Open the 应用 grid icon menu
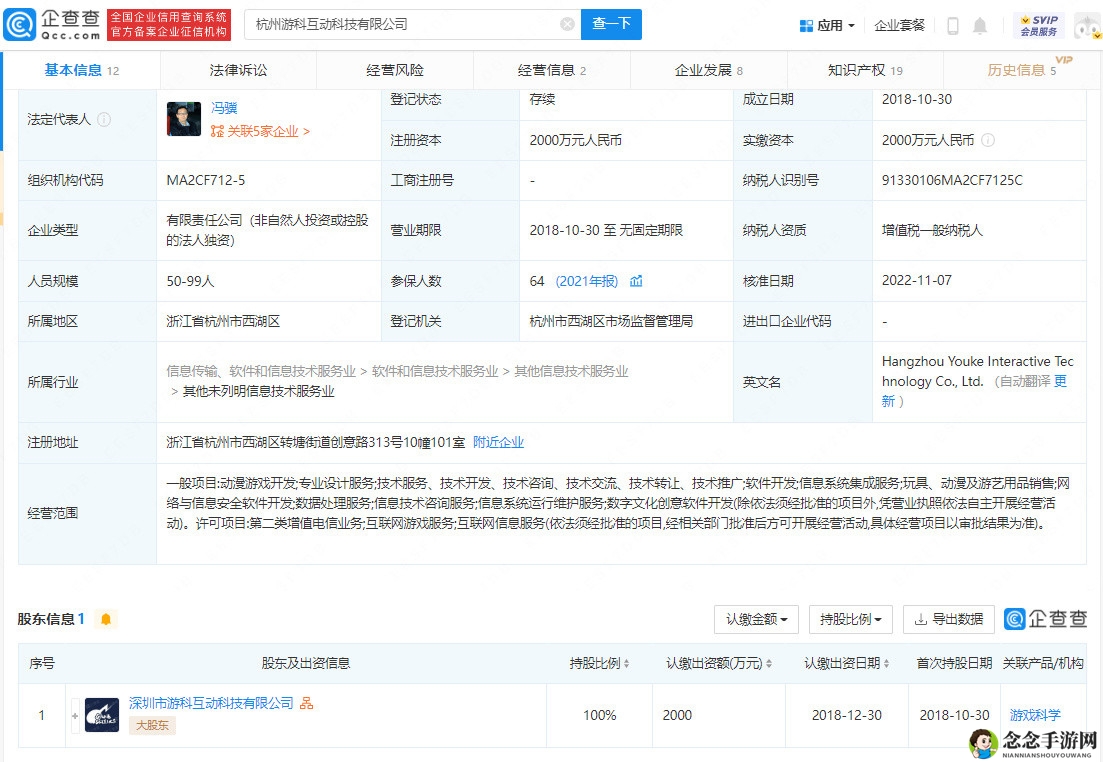 tap(806, 26)
